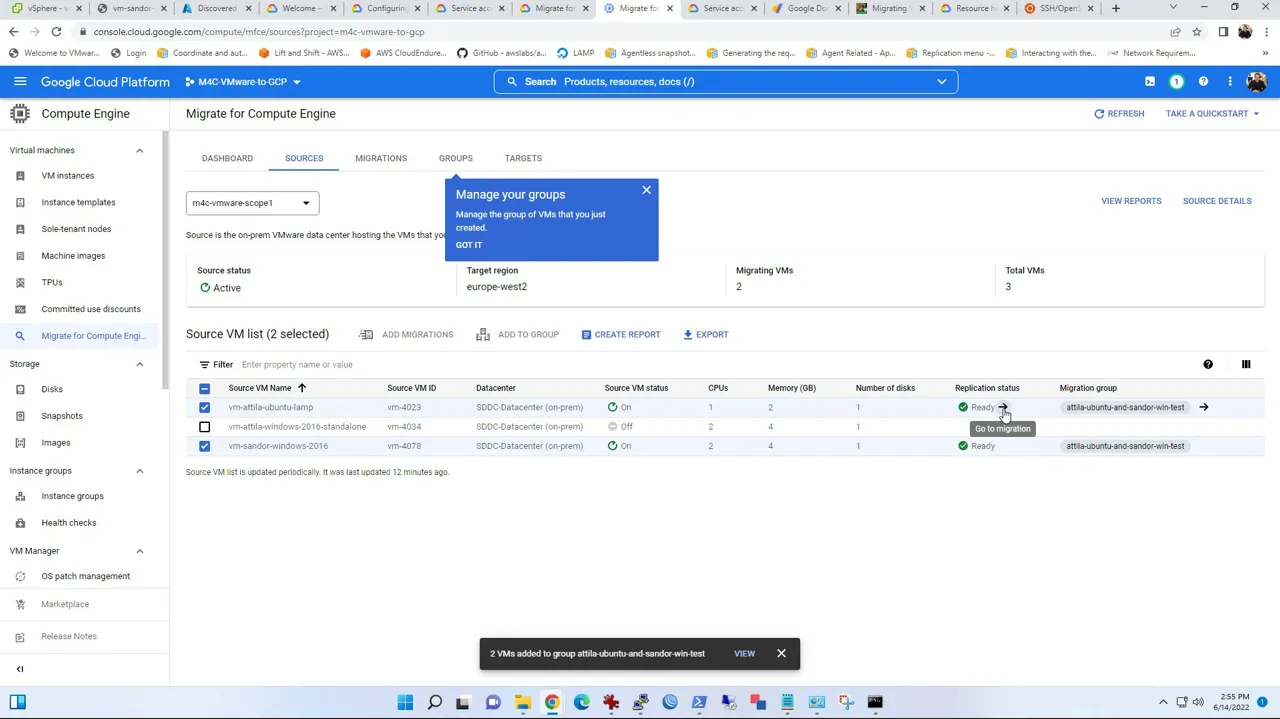Click the TPUs sidebar icon
Screen dimensions: 1280x719
coord(20,282)
